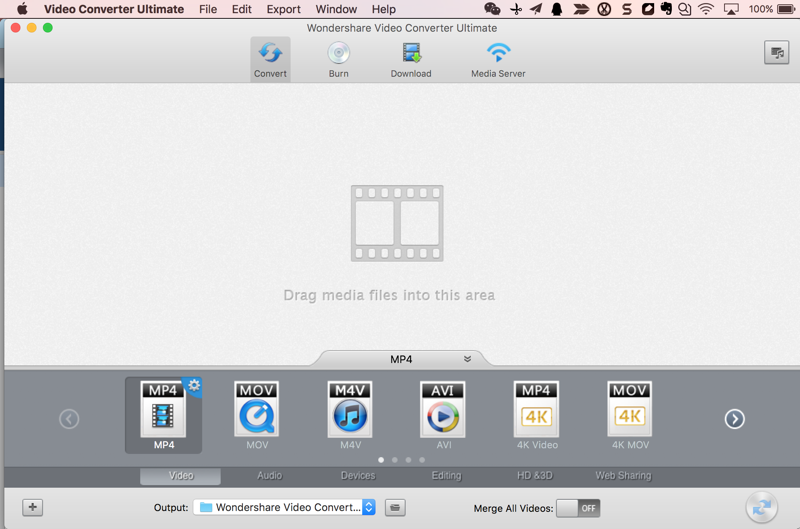This screenshot has height=529, width=800.
Task: Open the Window menu
Action: tap(336, 9)
